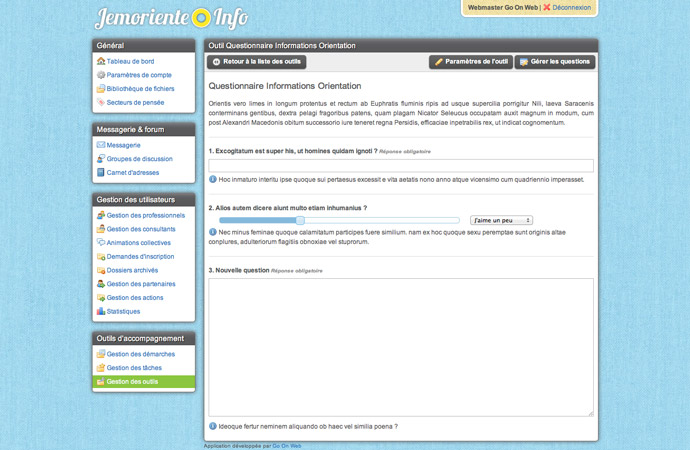
Task: Click the question 1 text input field
Action: coord(401,165)
